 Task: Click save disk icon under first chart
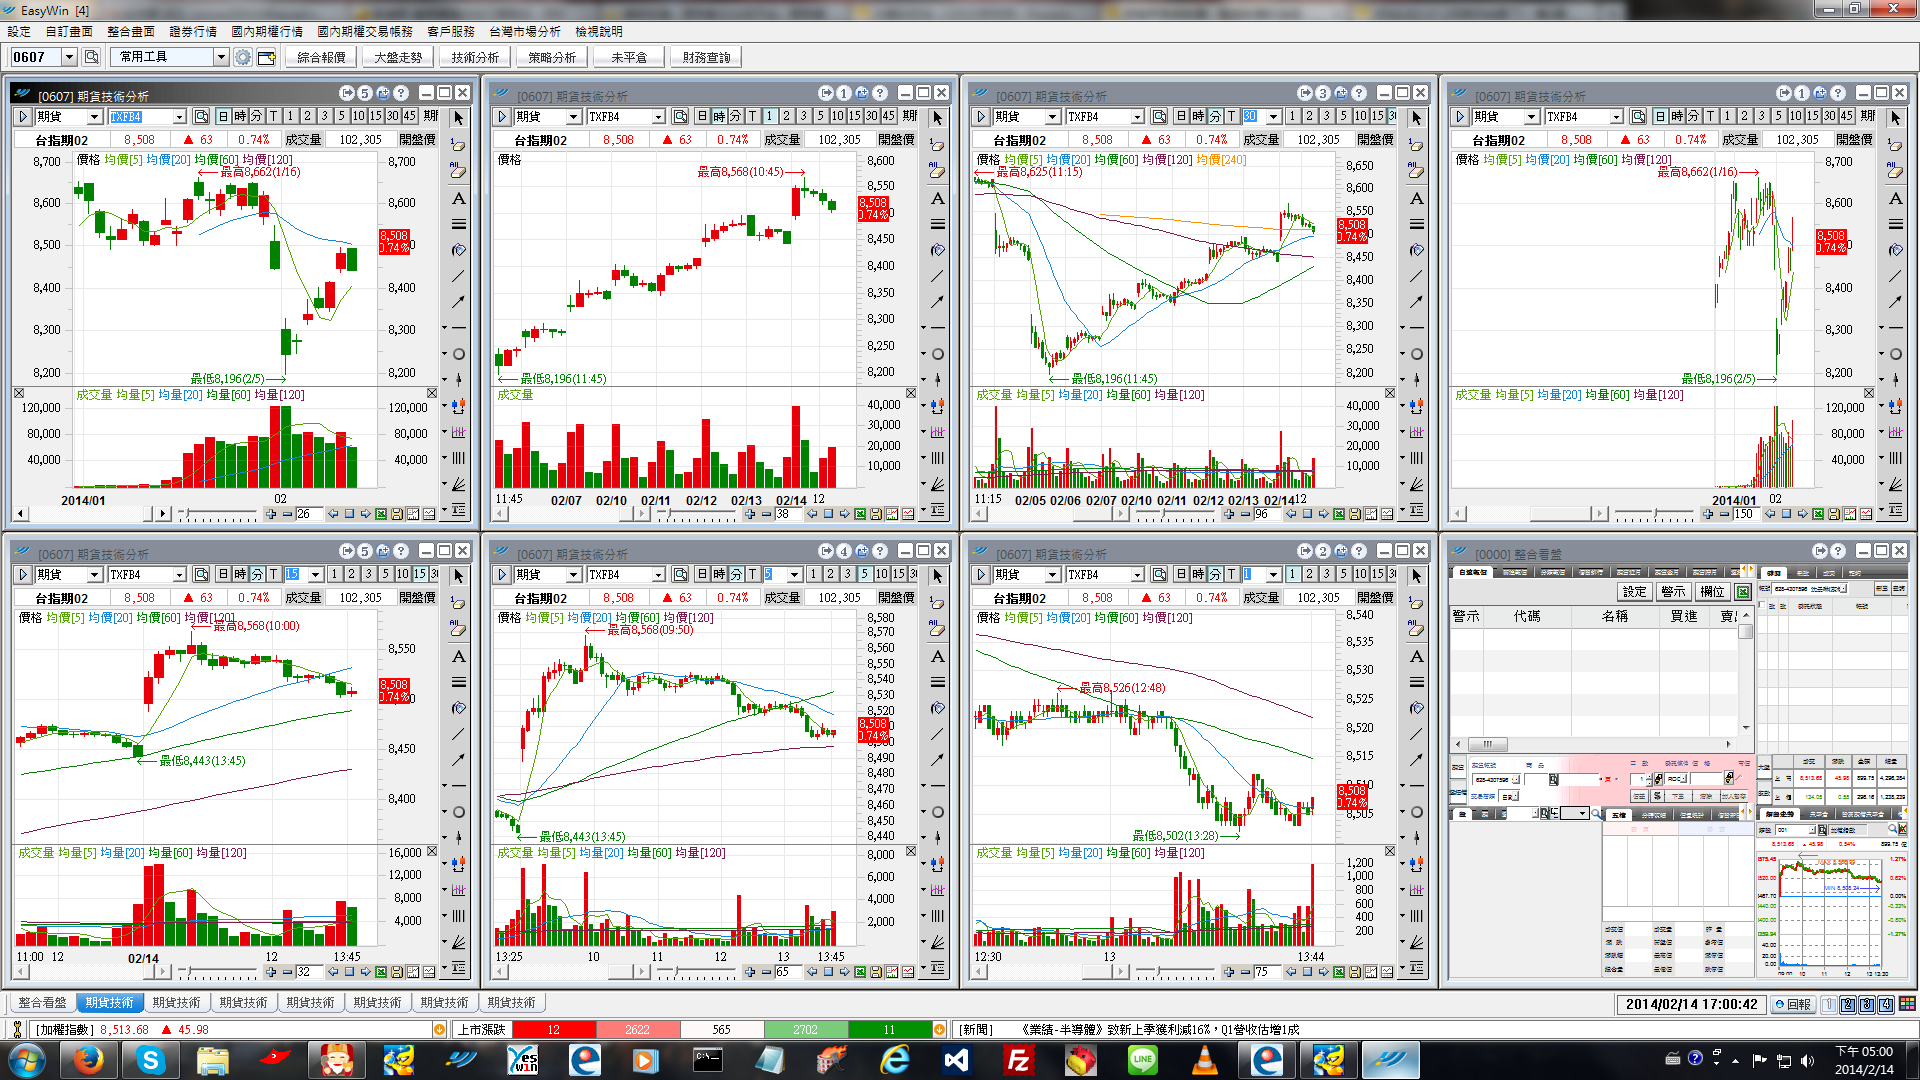[397, 514]
